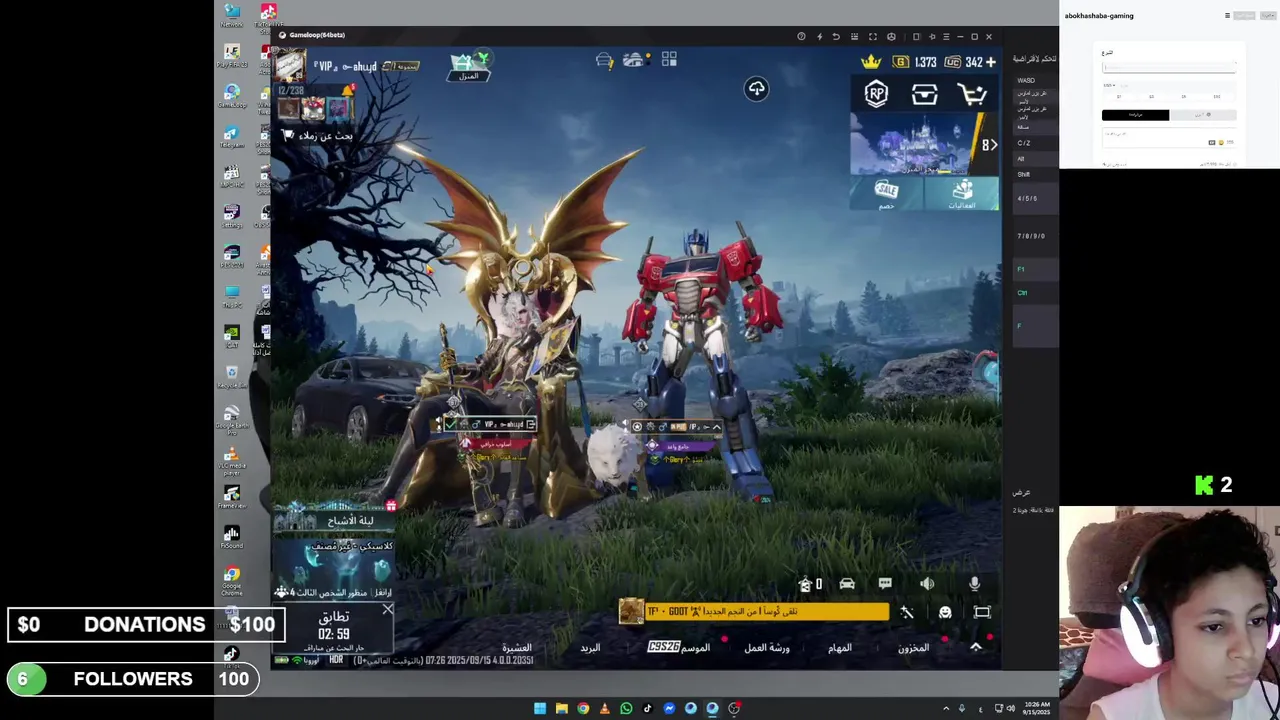Cancel matchmaking with the X button
The image size is (1280, 720).
click(387, 609)
